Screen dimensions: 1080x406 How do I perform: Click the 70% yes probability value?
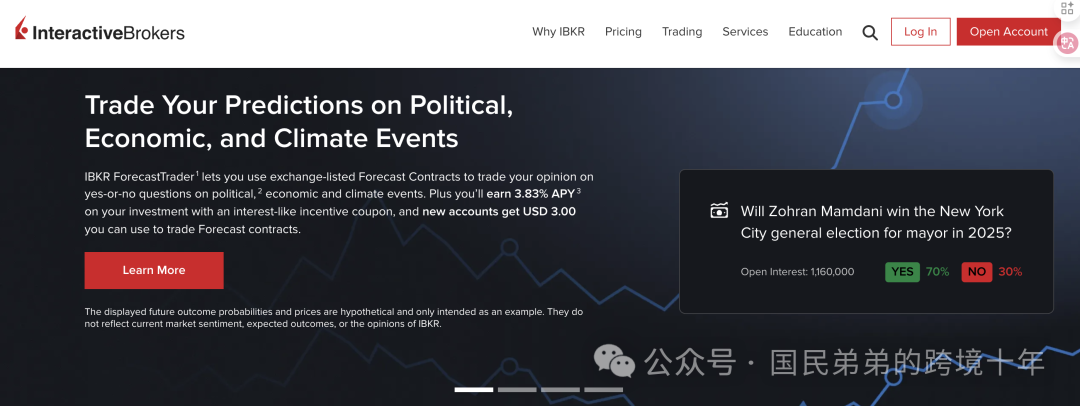pos(937,272)
